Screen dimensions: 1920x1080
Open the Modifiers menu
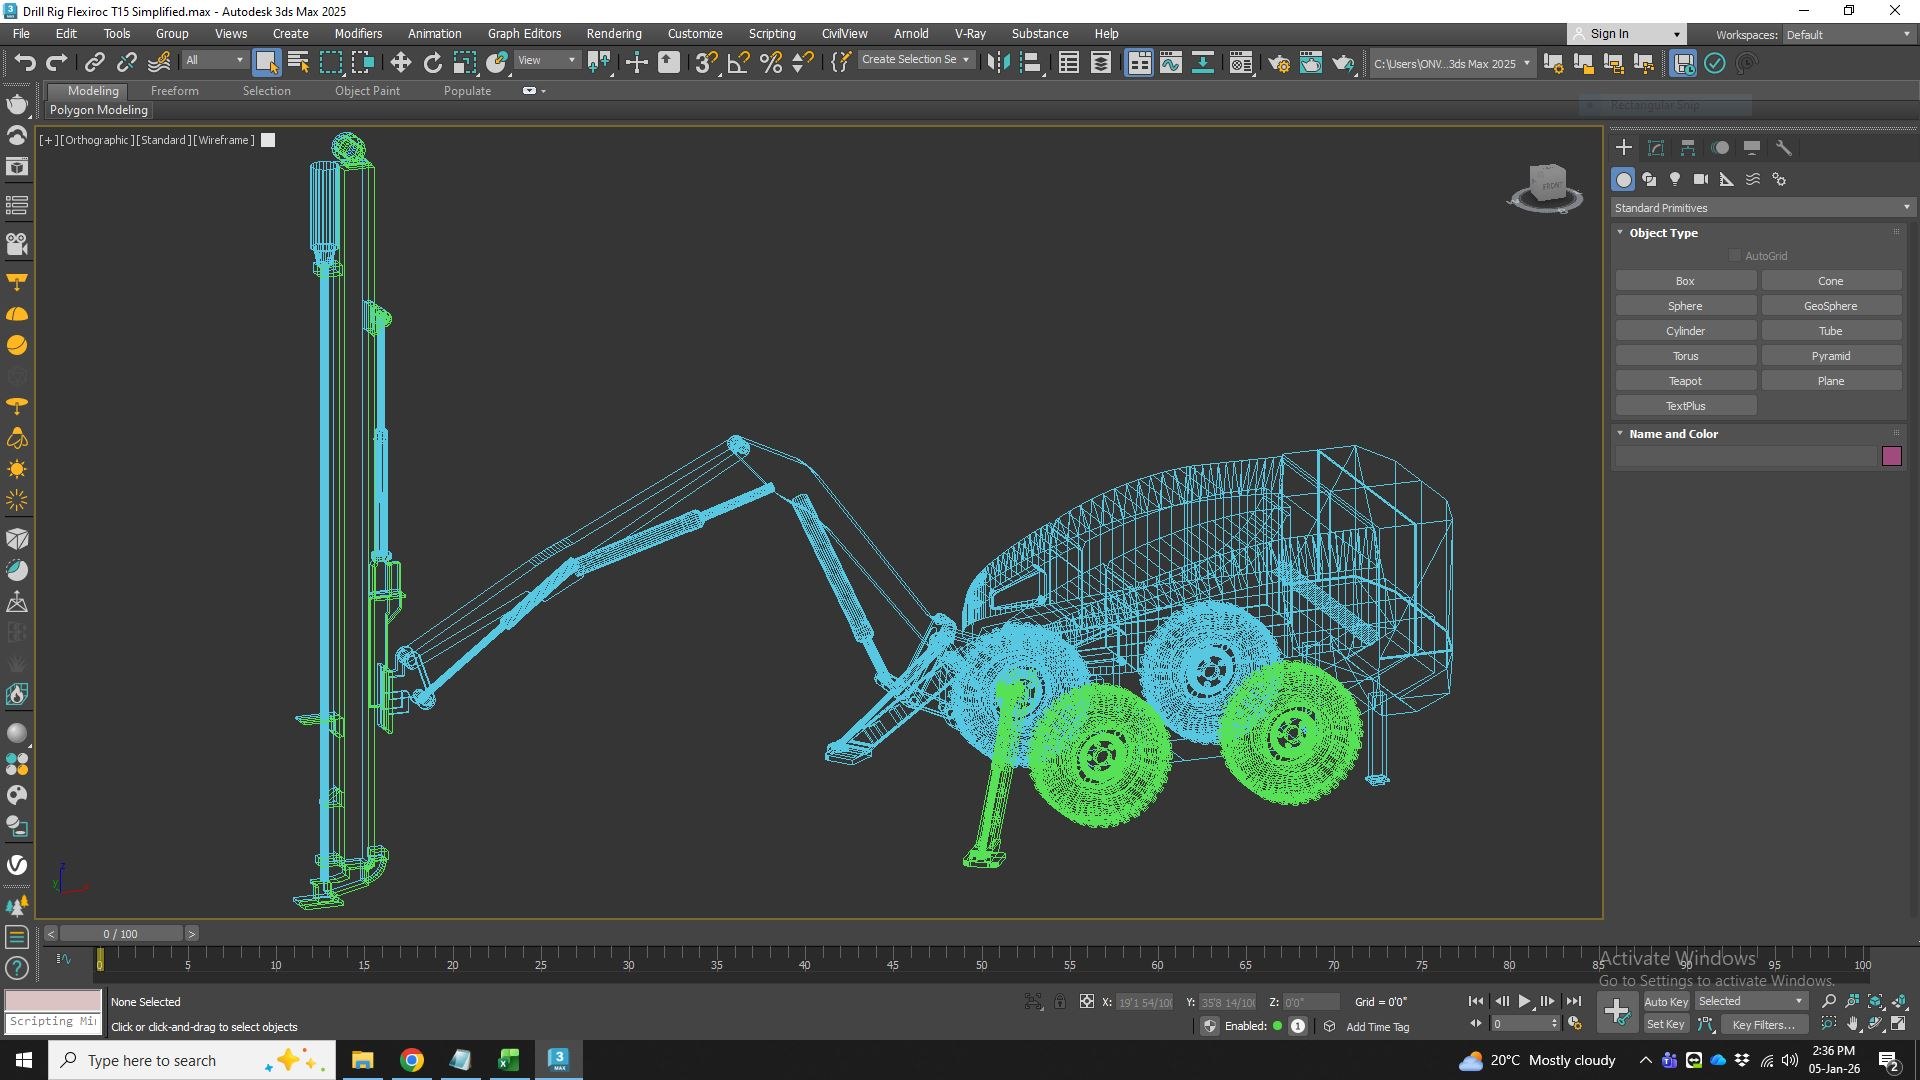click(358, 34)
